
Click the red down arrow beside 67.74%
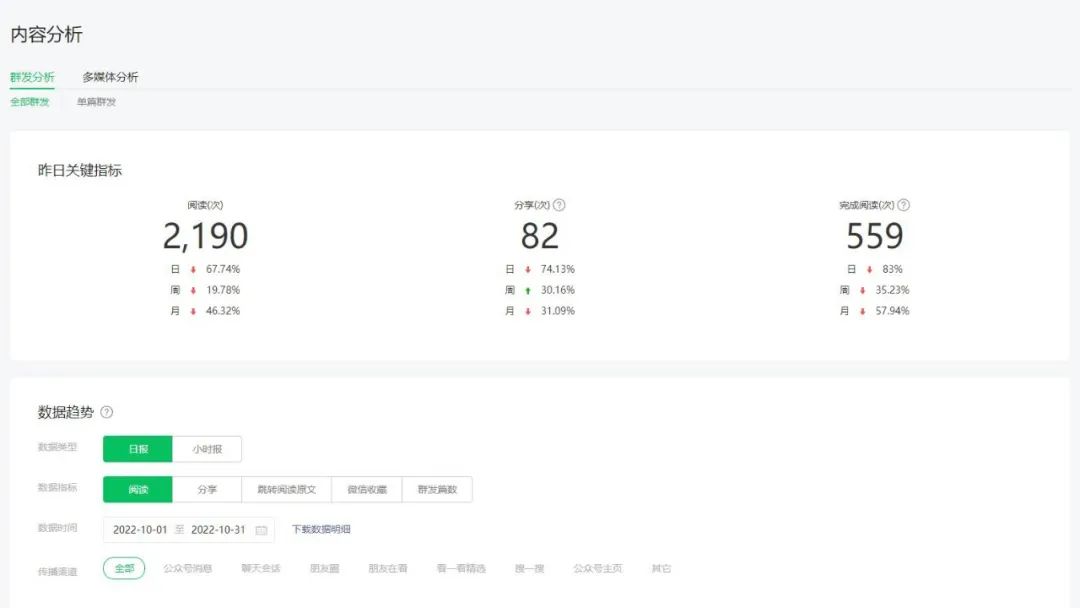(193, 269)
